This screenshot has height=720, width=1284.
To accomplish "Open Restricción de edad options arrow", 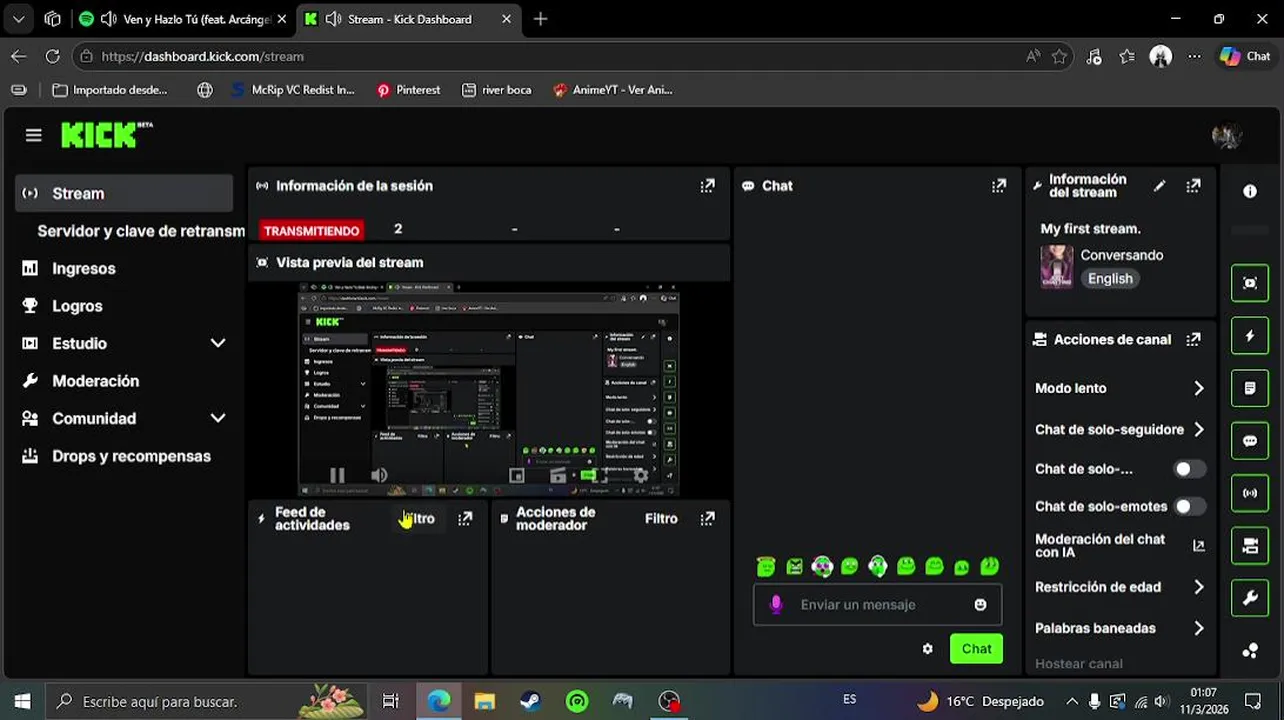I will pyautogui.click(x=1198, y=588).
